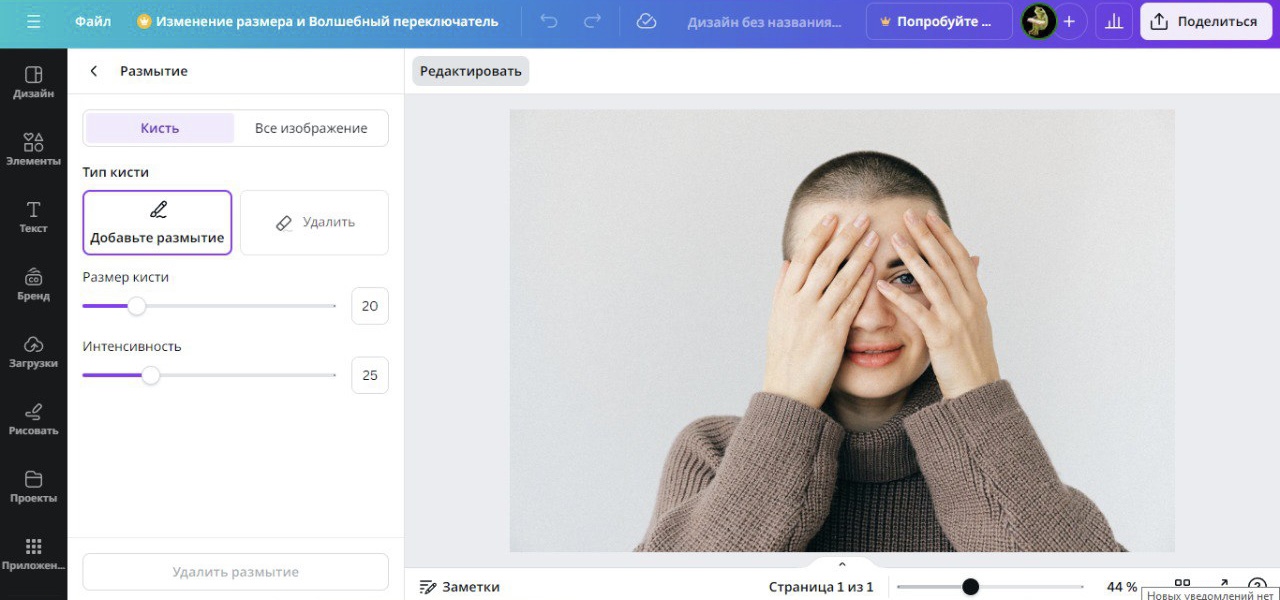Adjust the Размер кисти slider
Screen dimensions: 1280x600
click(137, 306)
